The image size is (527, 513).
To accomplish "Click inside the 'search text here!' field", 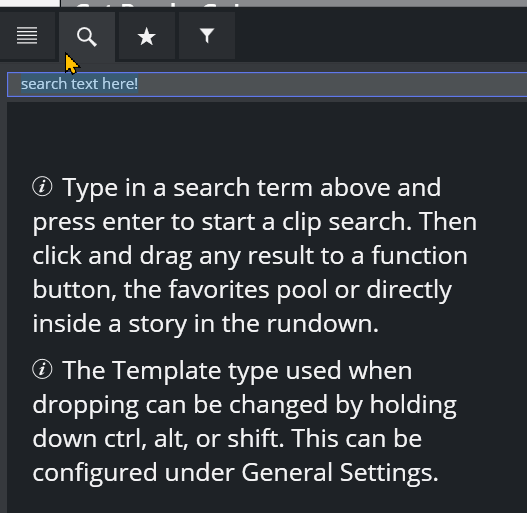I will pyautogui.click(x=267, y=84).
